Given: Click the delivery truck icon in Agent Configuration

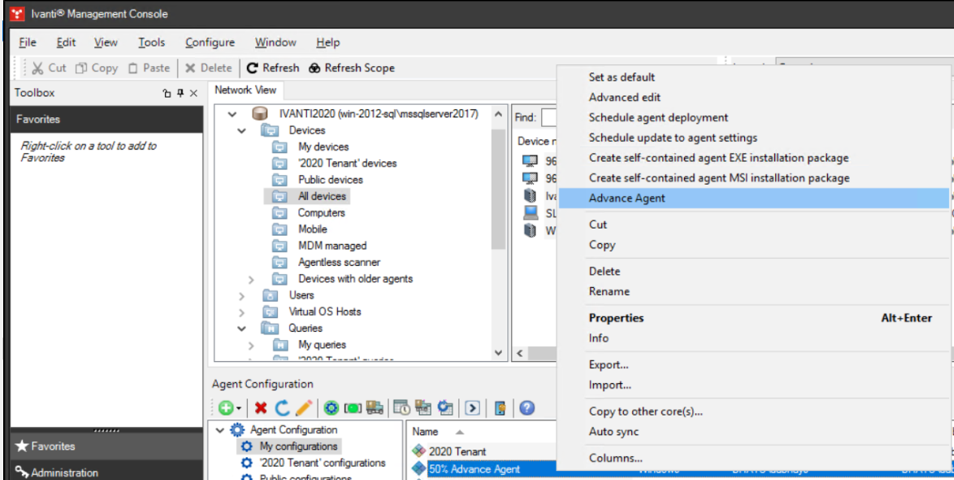Looking at the screenshot, I should [375, 408].
